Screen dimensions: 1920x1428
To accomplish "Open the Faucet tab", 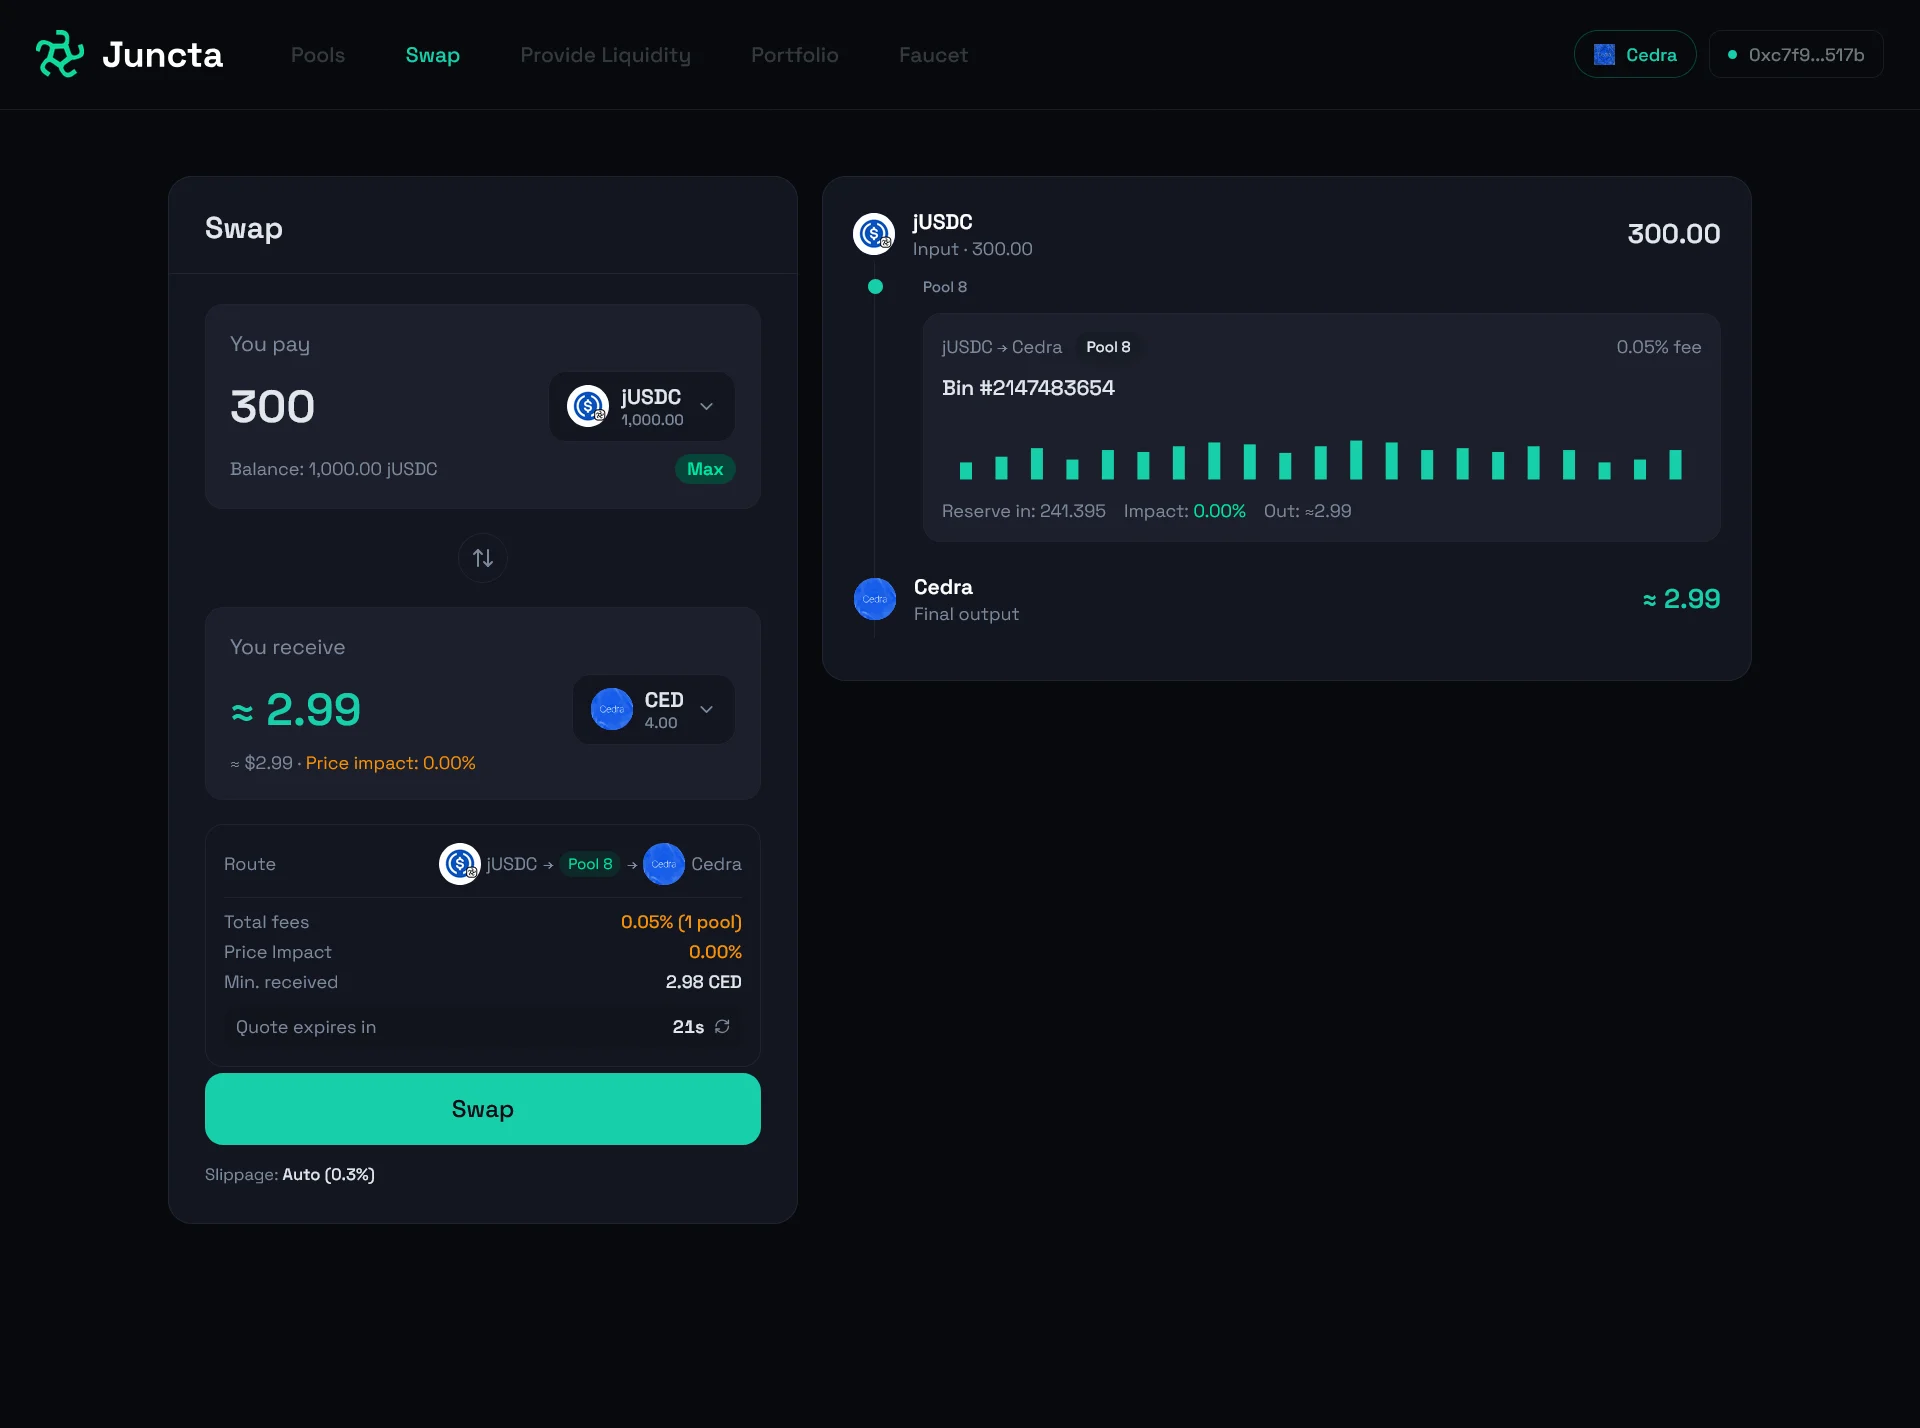I will point(933,55).
